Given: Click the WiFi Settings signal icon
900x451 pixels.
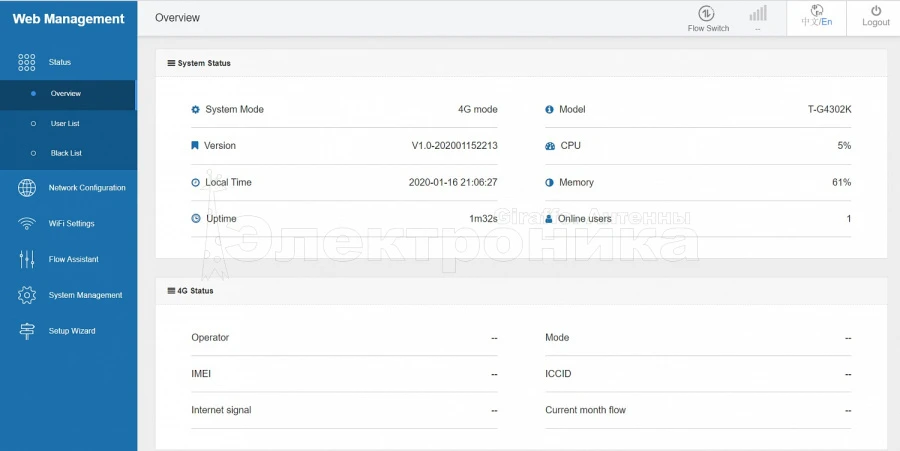Looking at the screenshot, I should click(x=27, y=224).
